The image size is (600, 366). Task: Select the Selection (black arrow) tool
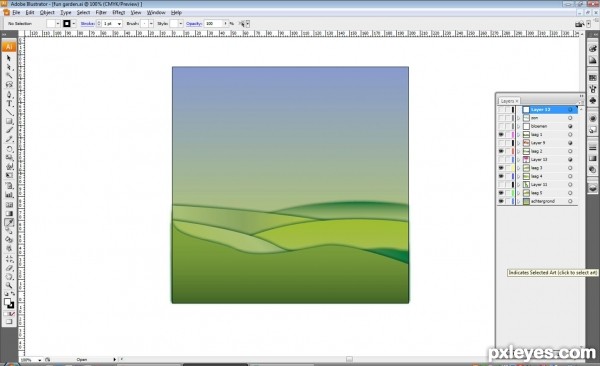point(9,58)
